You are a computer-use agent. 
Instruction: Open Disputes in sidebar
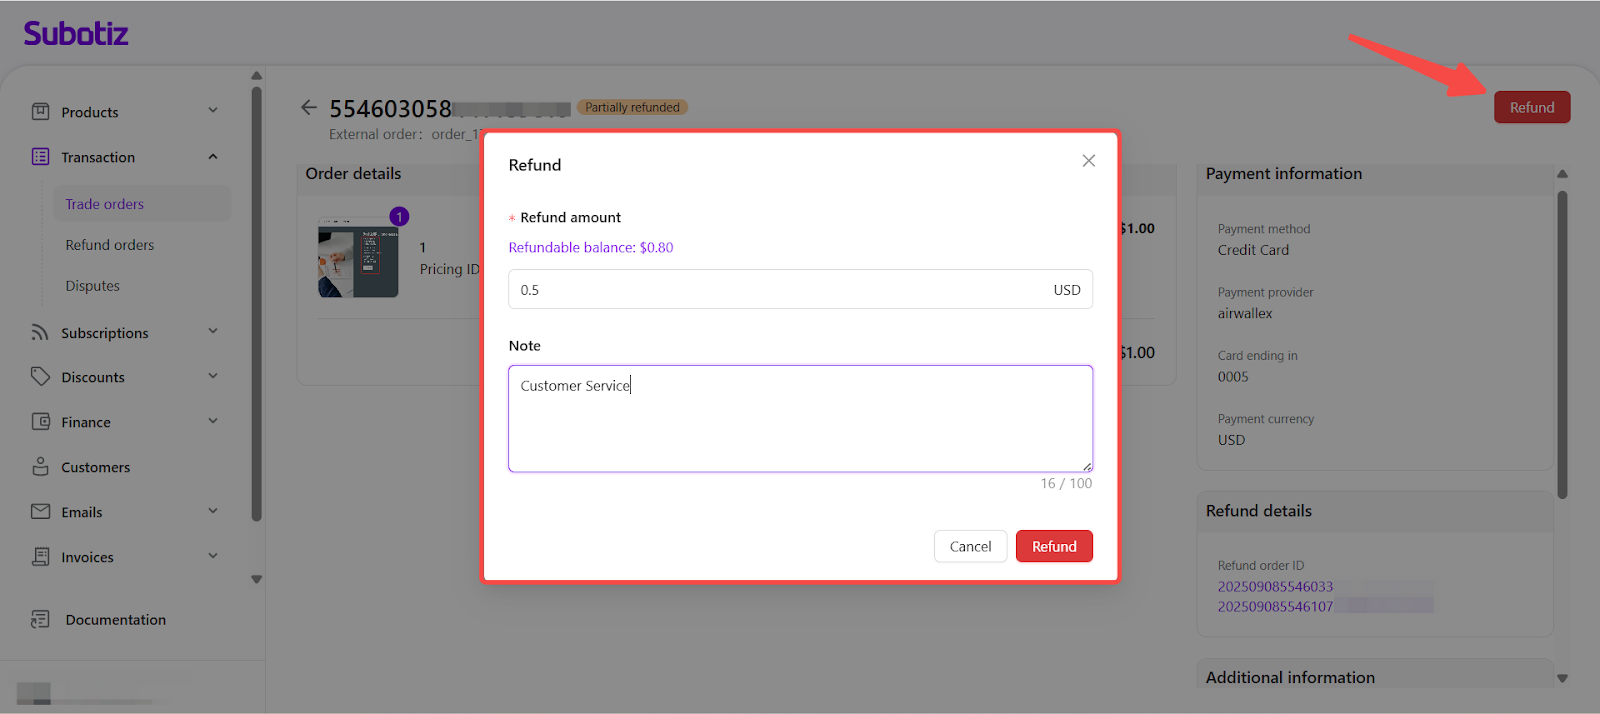click(93, 286)
